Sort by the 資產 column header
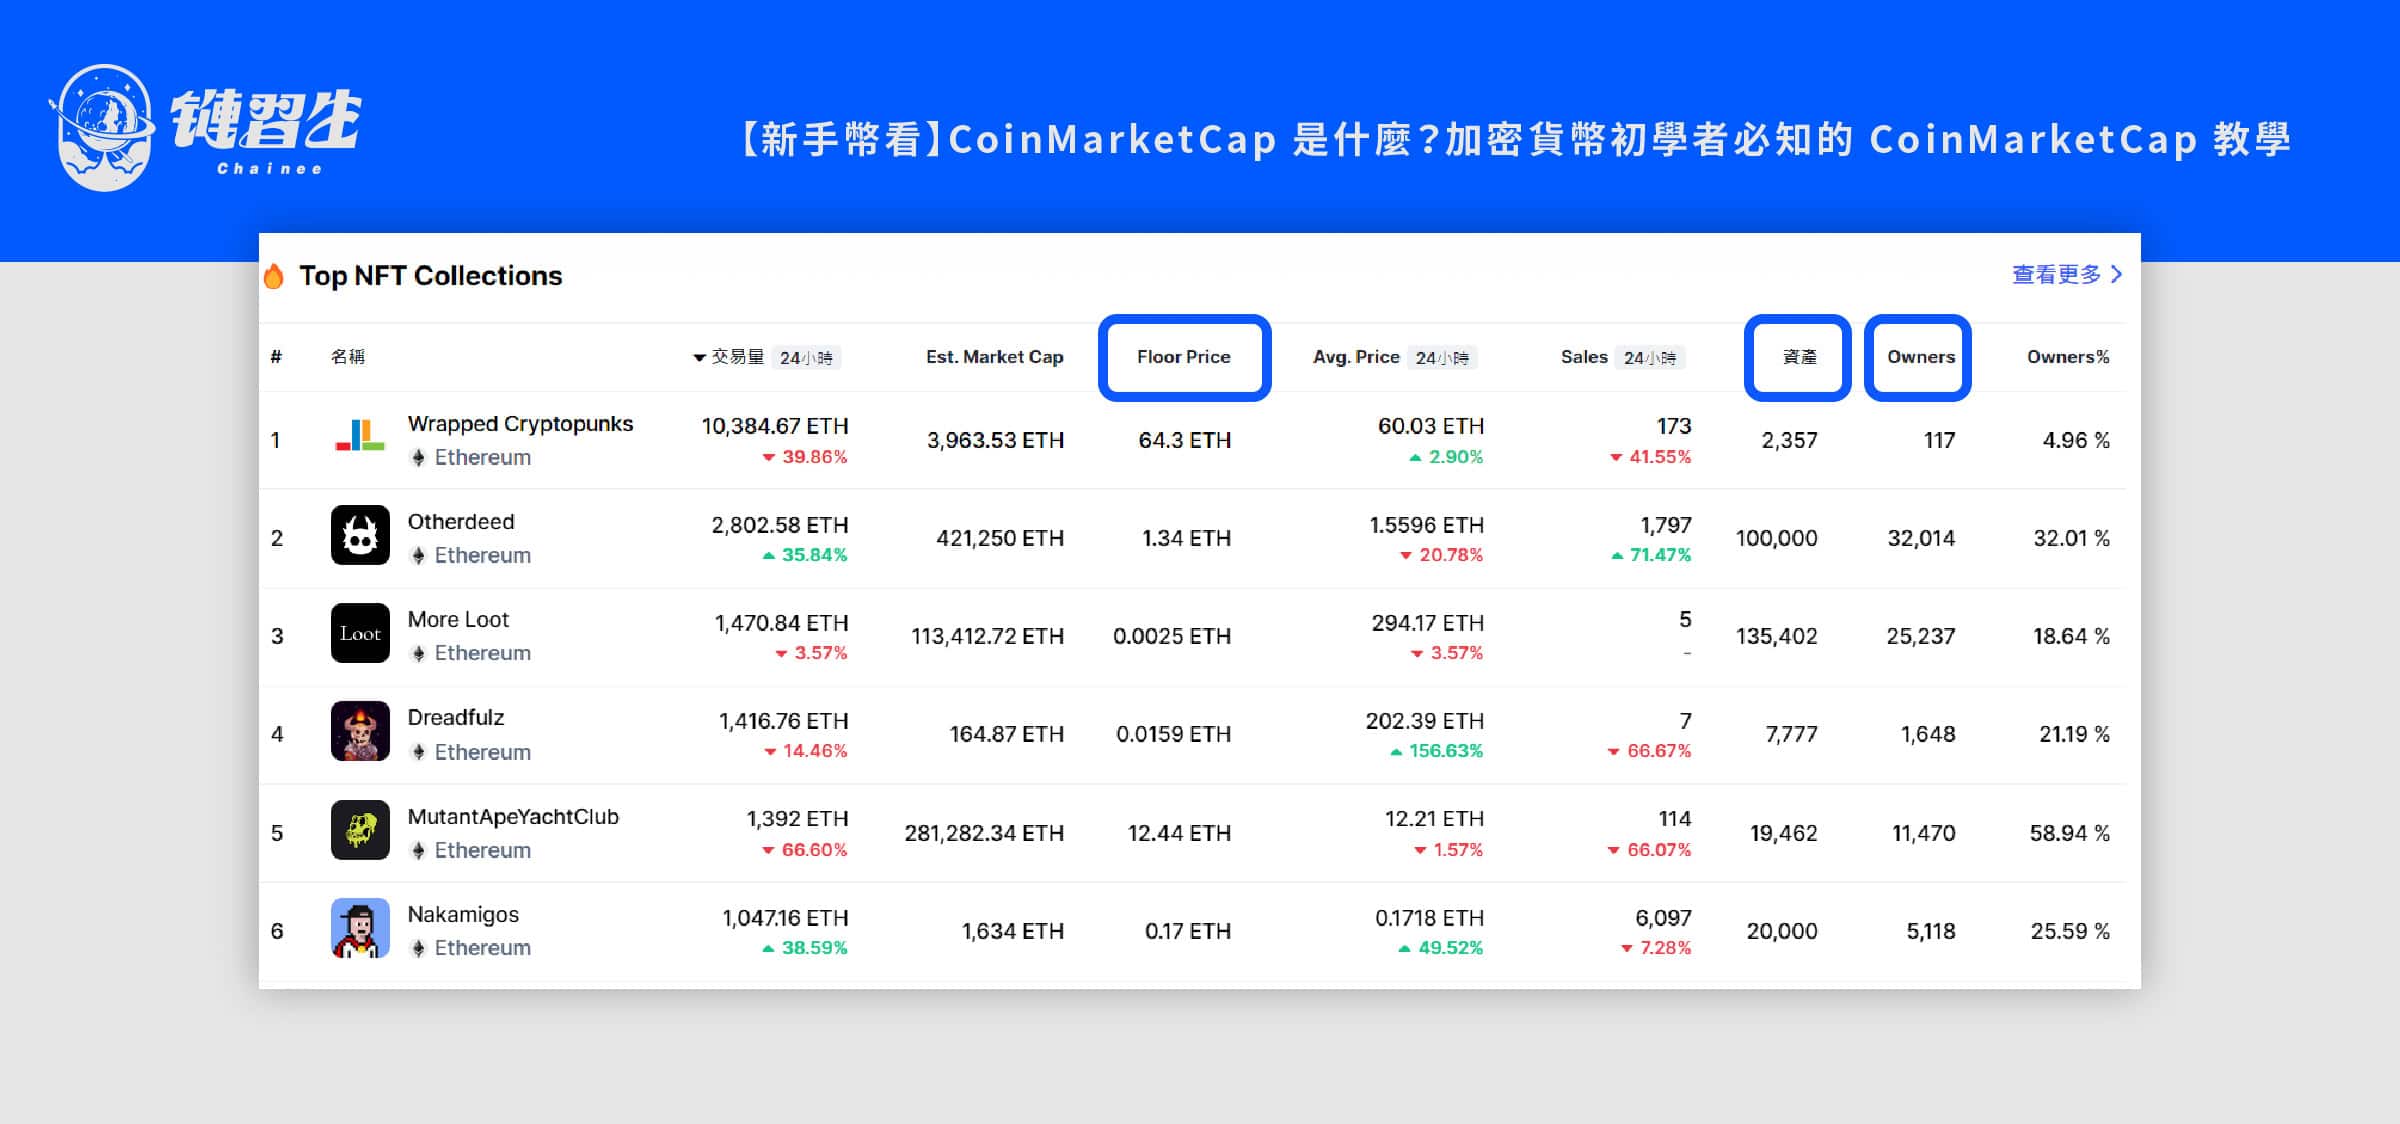Image resolution: width=2400 pixels, height=1124 pixels. (x=1799, y=357)
